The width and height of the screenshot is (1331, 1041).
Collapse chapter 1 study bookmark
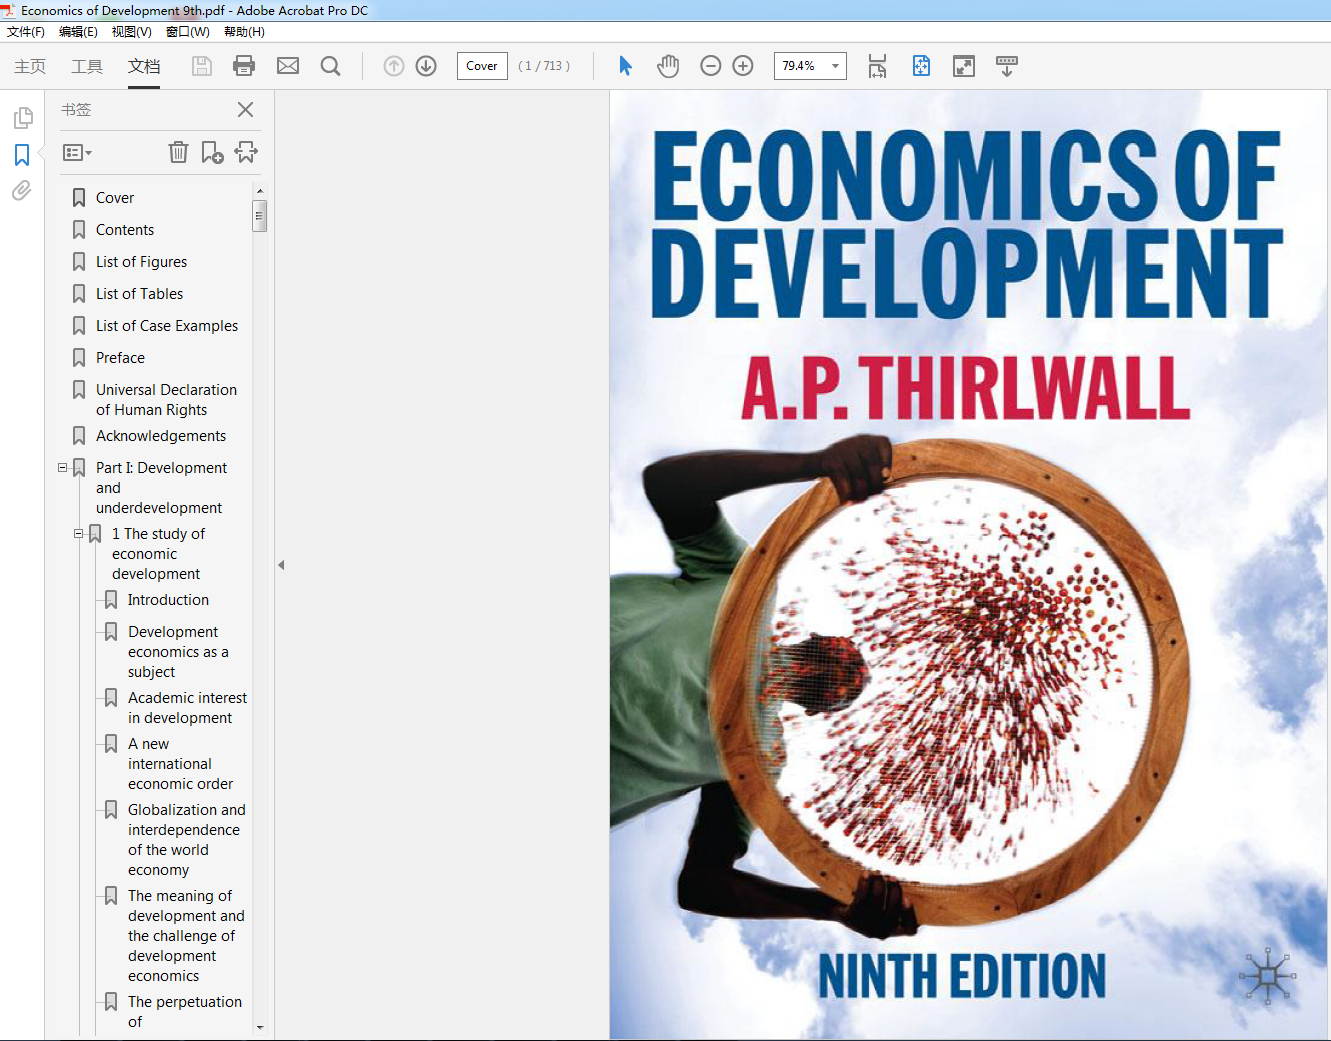[79, 534]
